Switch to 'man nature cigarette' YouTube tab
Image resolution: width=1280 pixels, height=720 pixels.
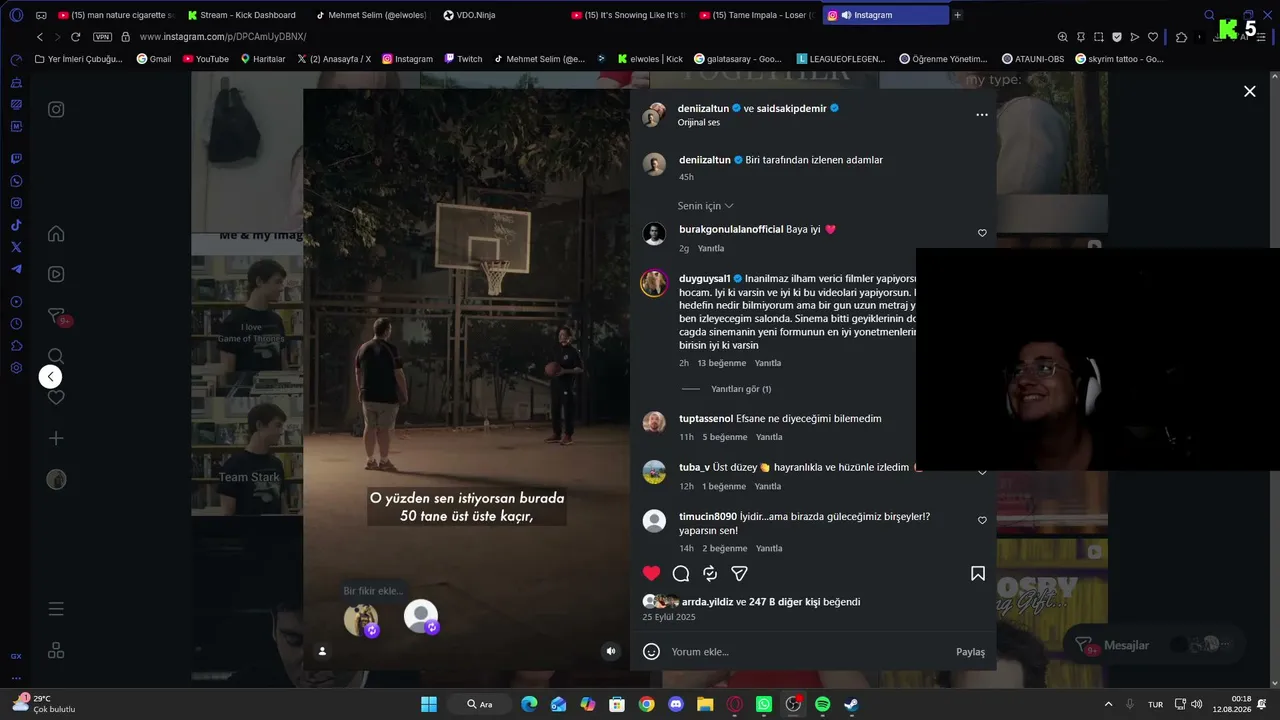pyautogui.click(x=116, y=15)
